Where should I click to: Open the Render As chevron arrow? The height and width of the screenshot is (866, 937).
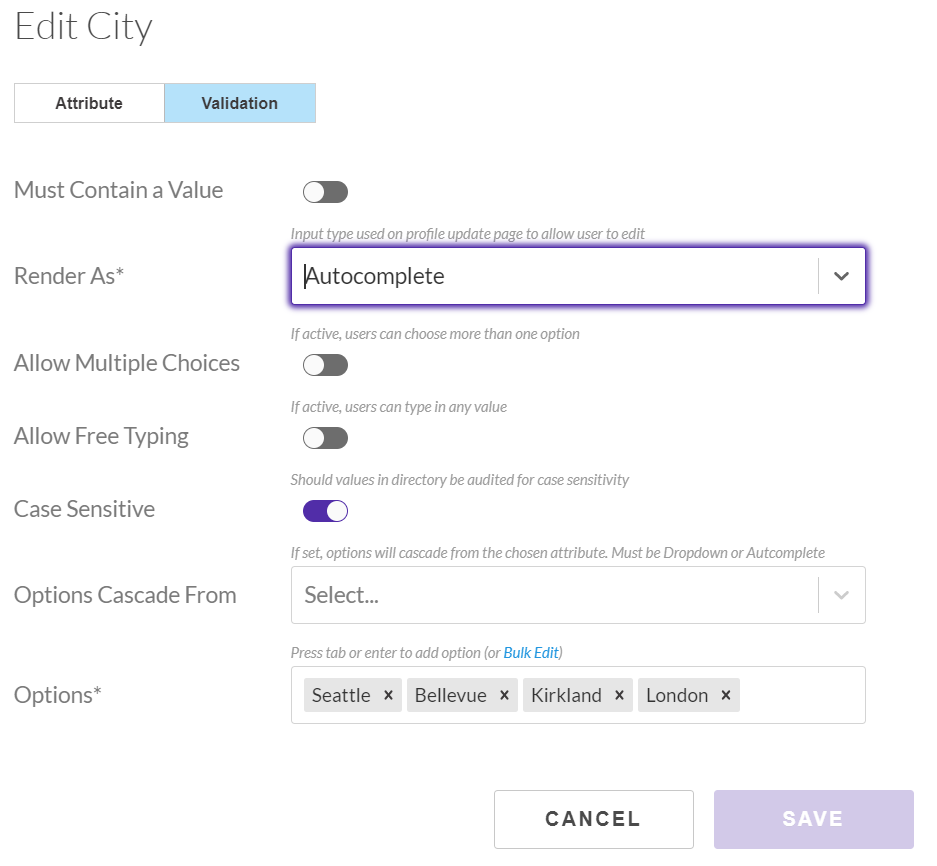pyautogui.click(x=841, y=276)
